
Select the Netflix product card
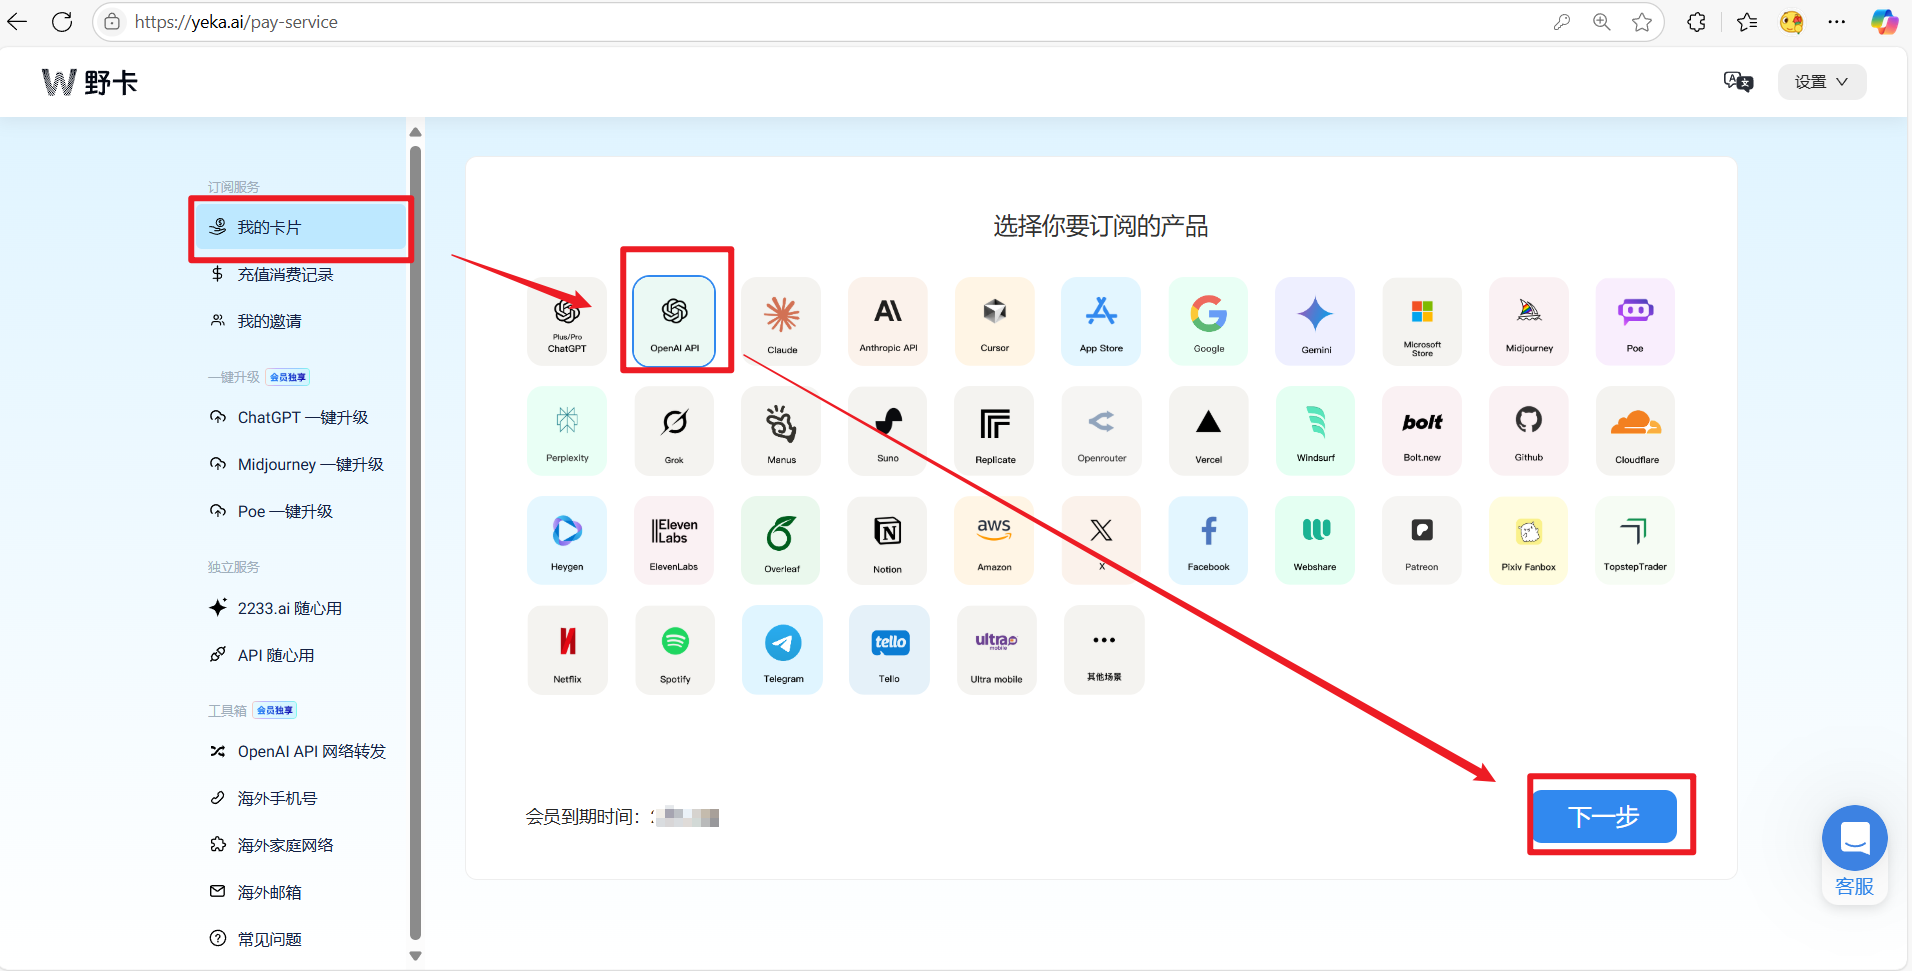point(567,650)
